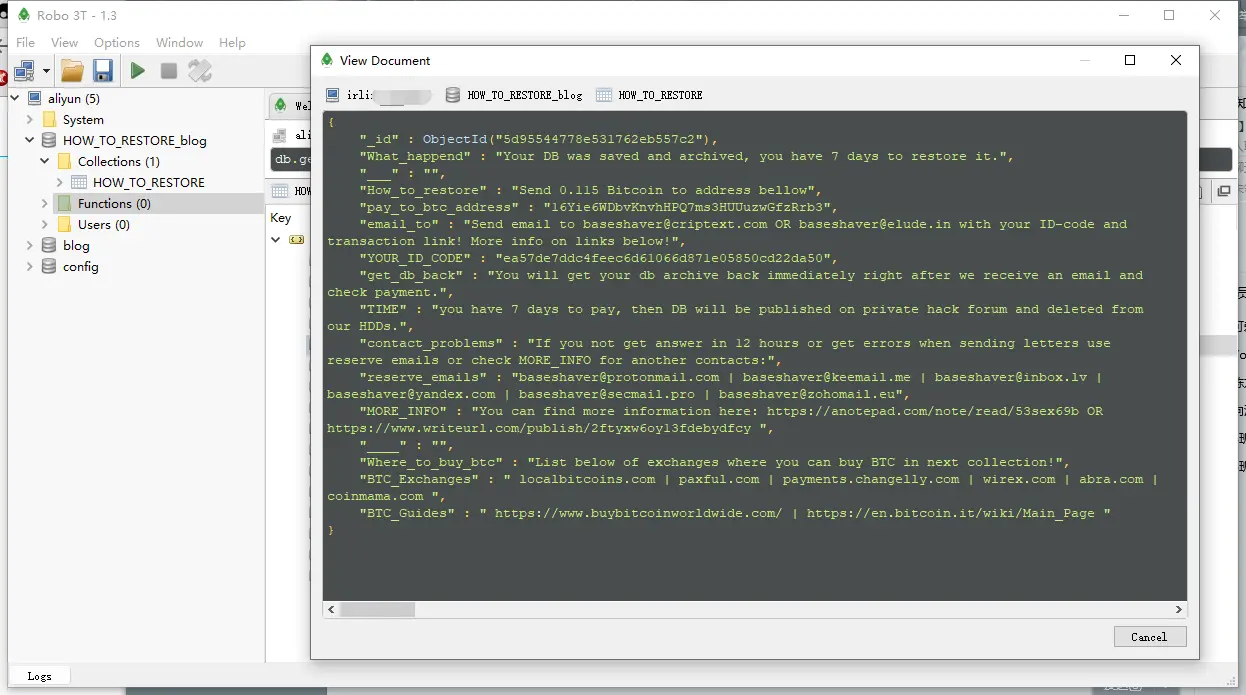This screenshot has width=1246, height=695.
Task: Click the aliyun connection computer icon
Action: (x=35, y=98)
